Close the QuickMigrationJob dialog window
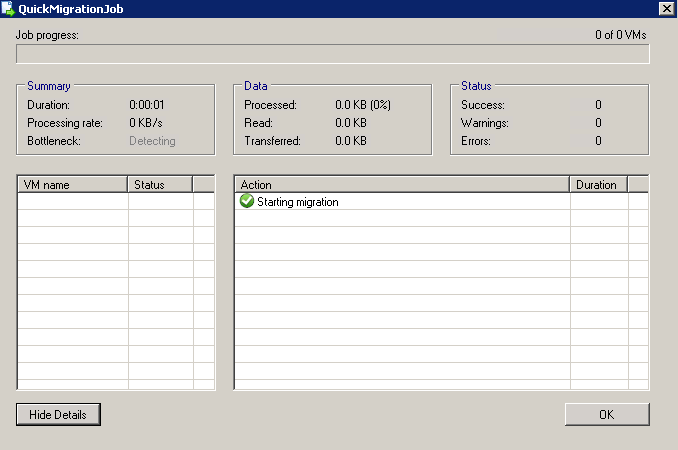This screenshot has width=678, height=450. tap(666, 8)
